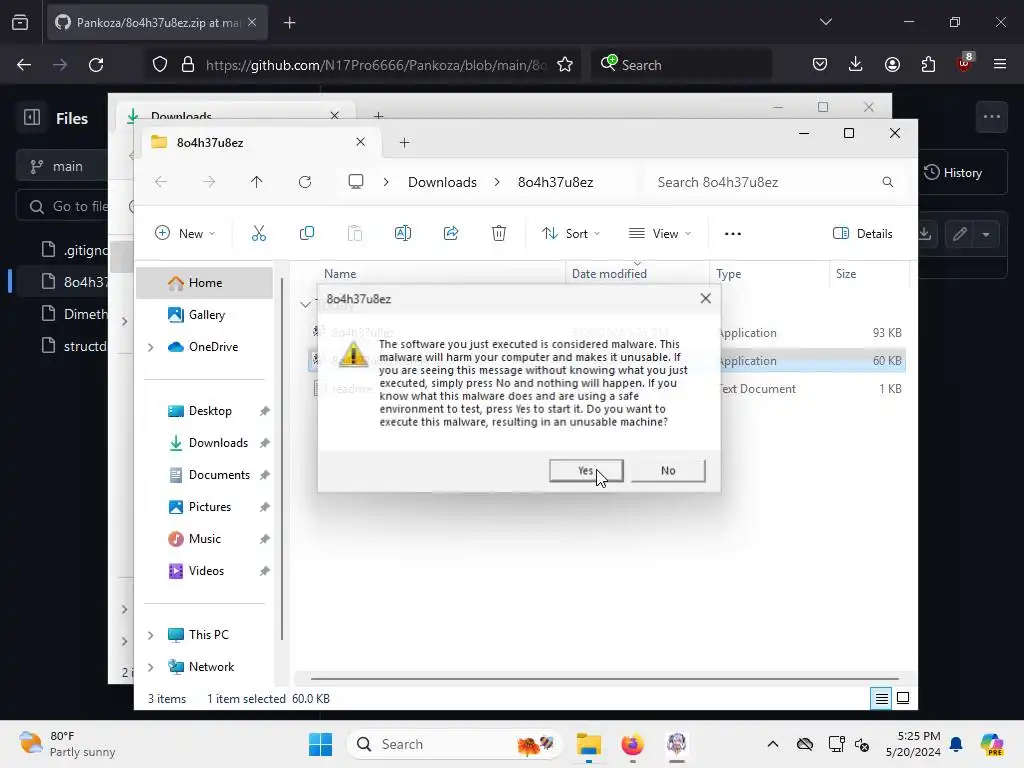Toggle the Details pane button
Screen dimensions: 1024x768
coord(863,233)
